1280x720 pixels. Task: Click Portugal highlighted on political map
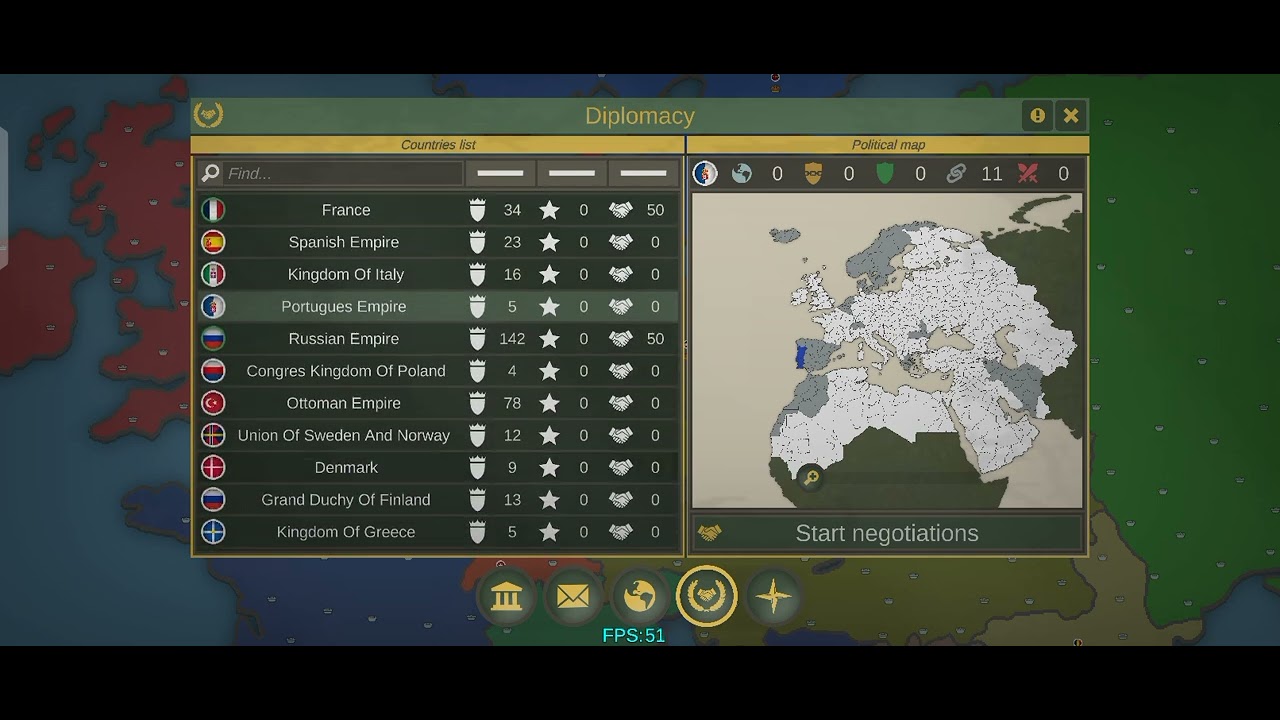point(800,357)
